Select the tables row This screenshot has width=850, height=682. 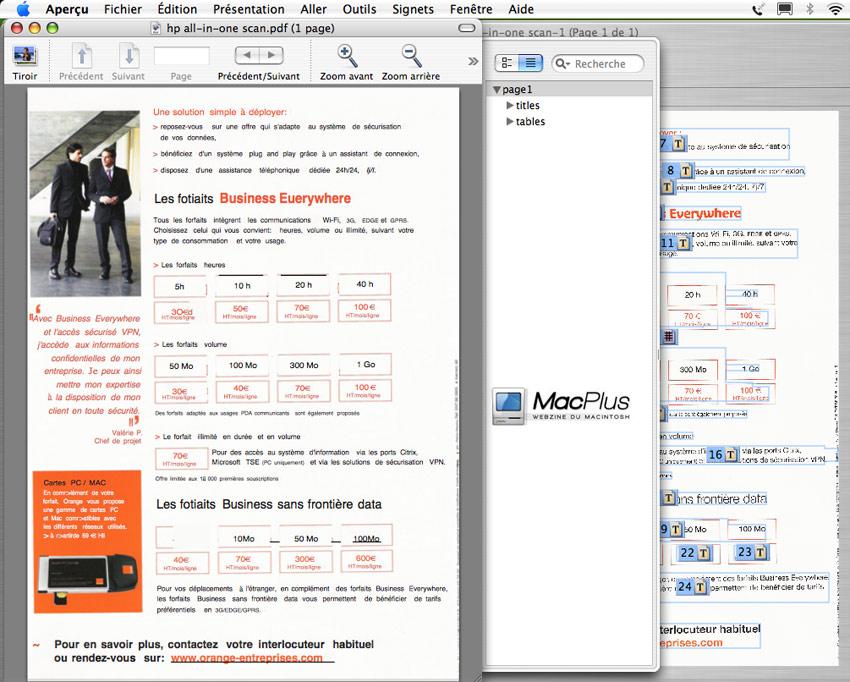pos(568,121)
